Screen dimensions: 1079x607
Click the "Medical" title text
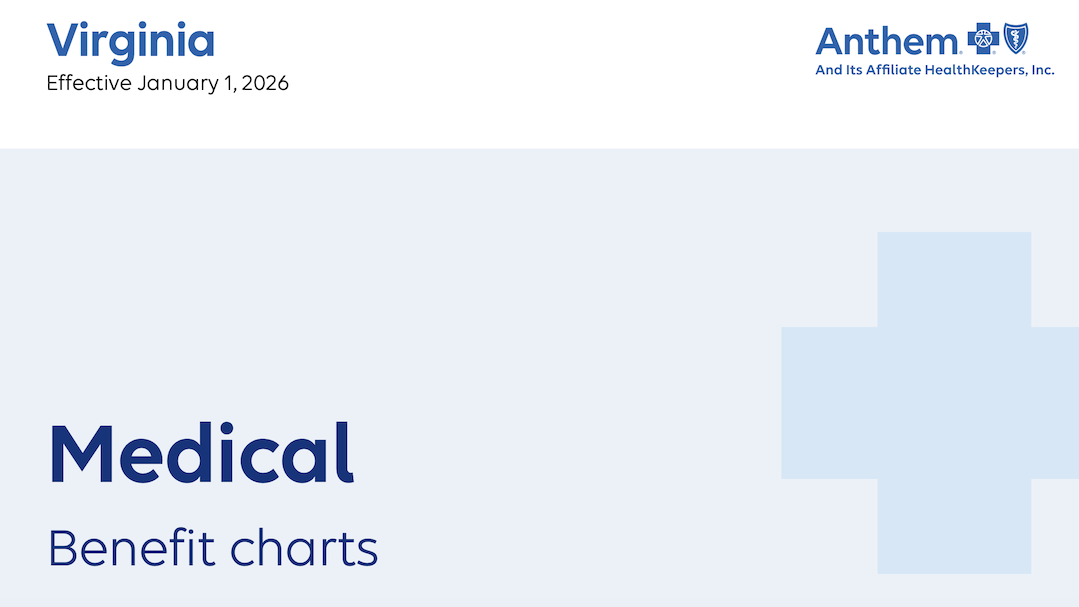[201, 454]
